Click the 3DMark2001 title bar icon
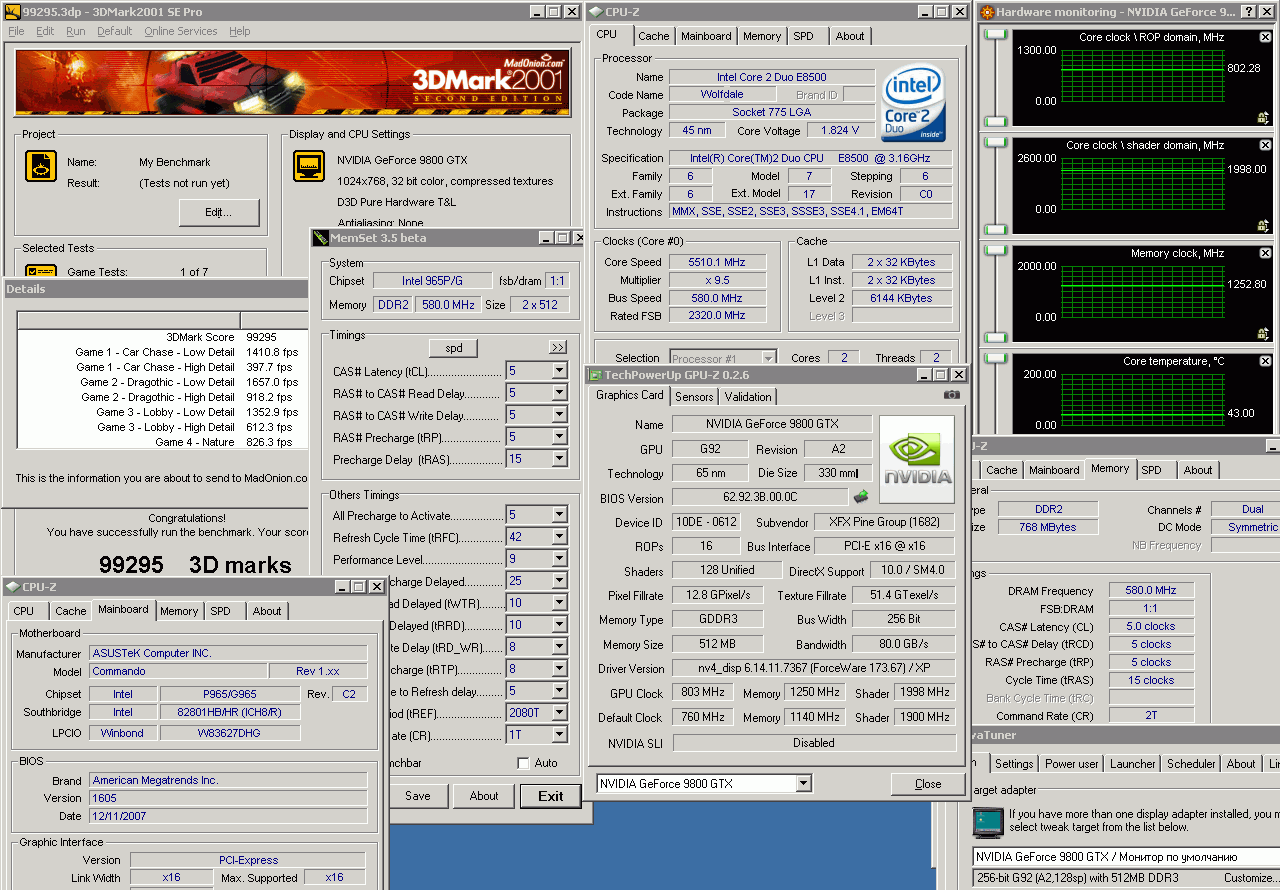 (x=13, y=12)
